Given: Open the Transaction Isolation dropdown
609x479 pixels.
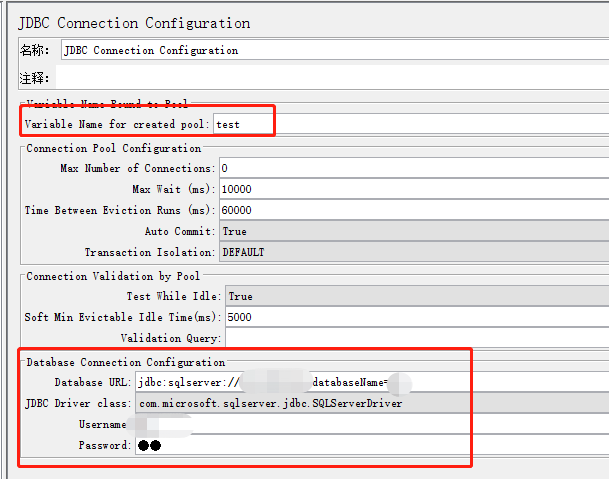Looking at the screenshot, I should click(x=412, y=252).
